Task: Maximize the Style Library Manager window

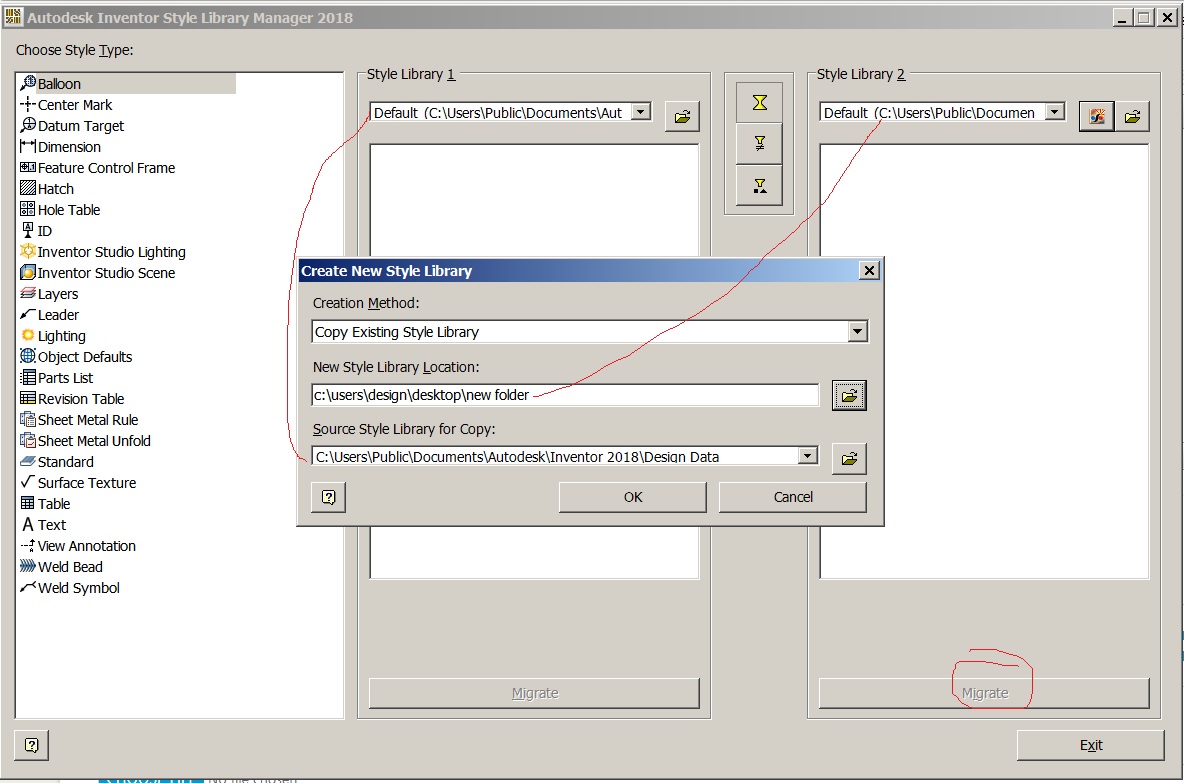Action: (1144, 17)
